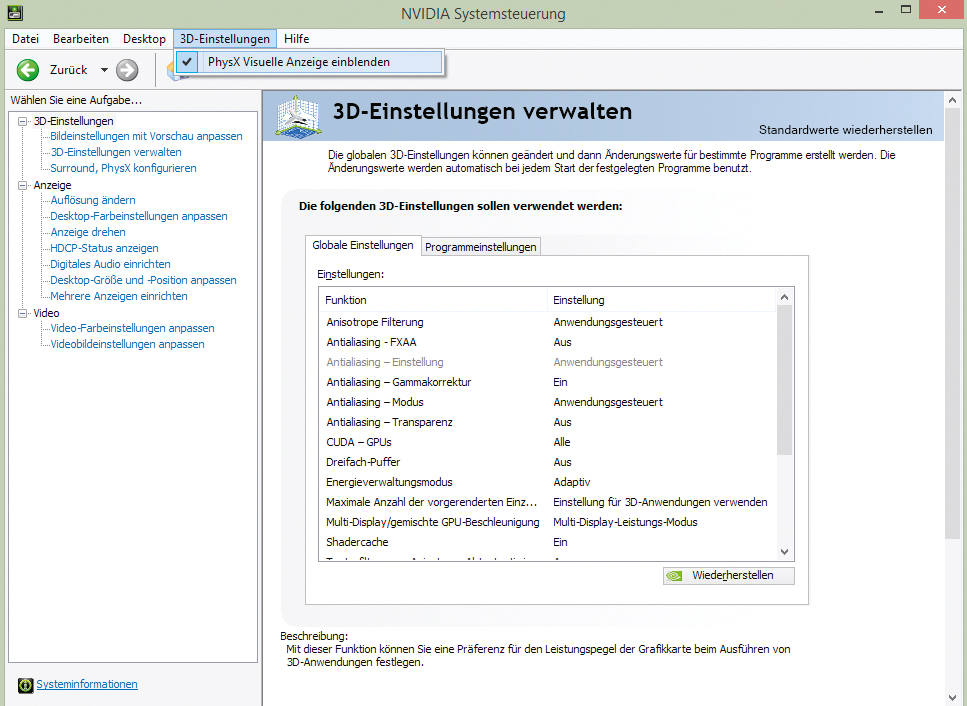Screen dimensions: 967x706
Task: Open the Hilfe menu
Action: point(296,39)
